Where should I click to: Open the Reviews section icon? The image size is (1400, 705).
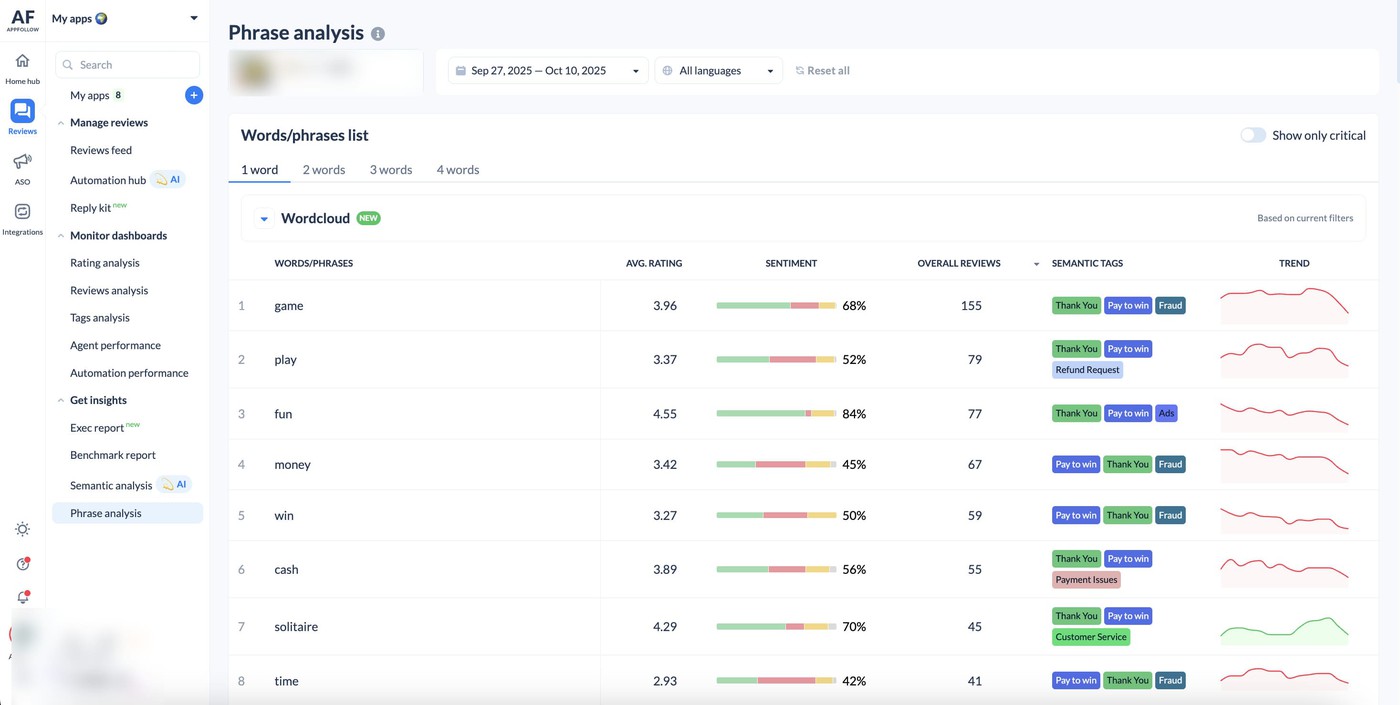(22, 111)
